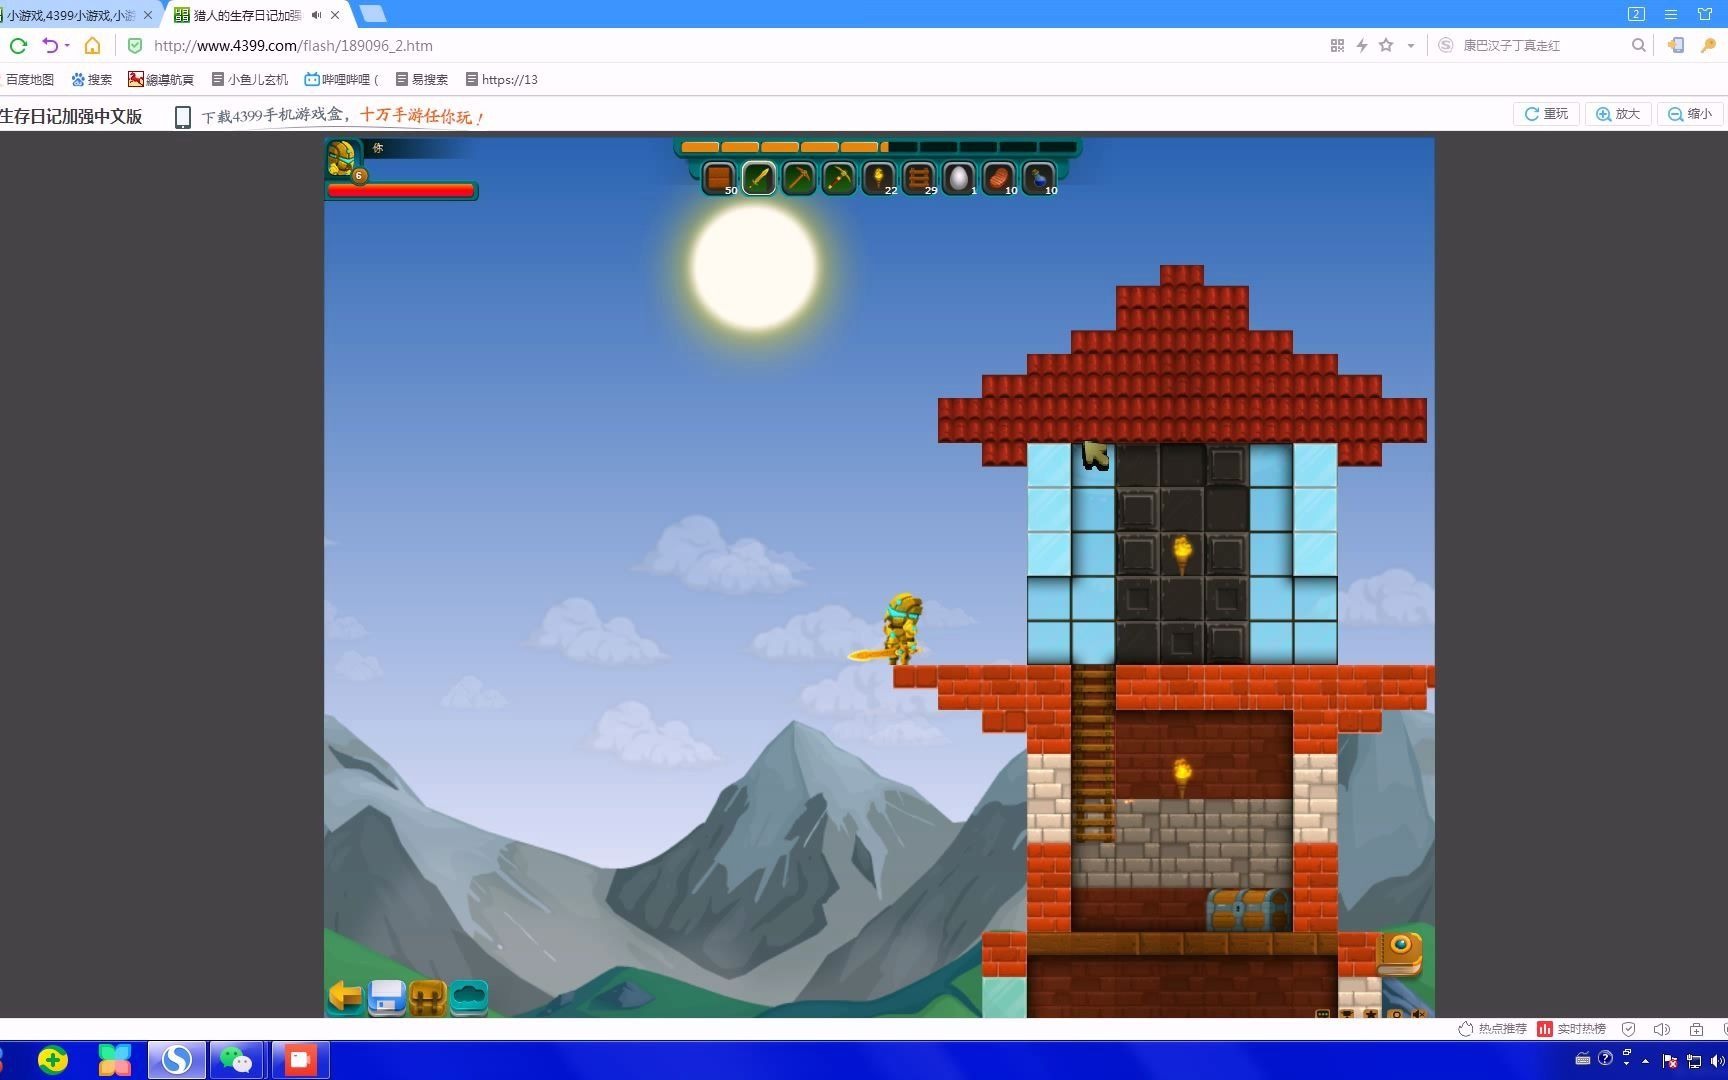Open a new browser tab
Image resolution: width=1728 pixels, height=1080 pixels.
pyautogui.click(x=372, y=14)
